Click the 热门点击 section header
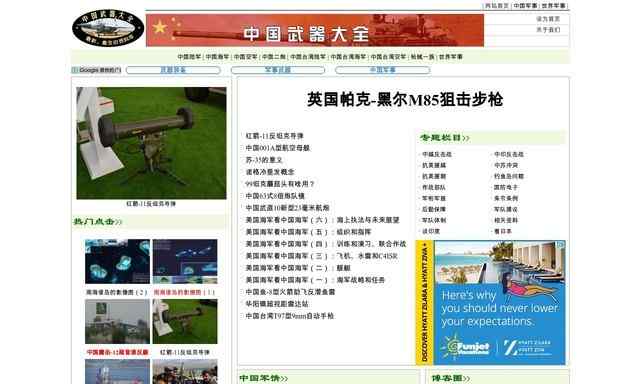 click(x=98, y=222)
